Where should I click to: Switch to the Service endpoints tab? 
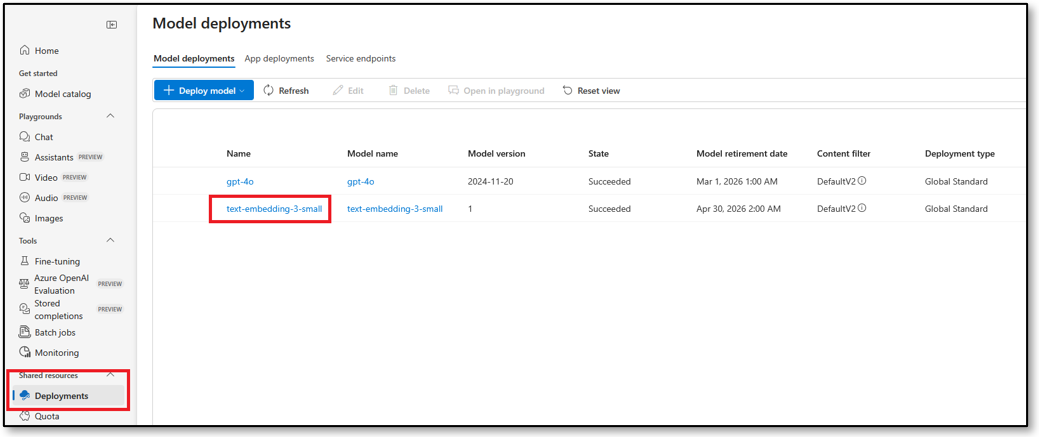[x=360, y=58]
